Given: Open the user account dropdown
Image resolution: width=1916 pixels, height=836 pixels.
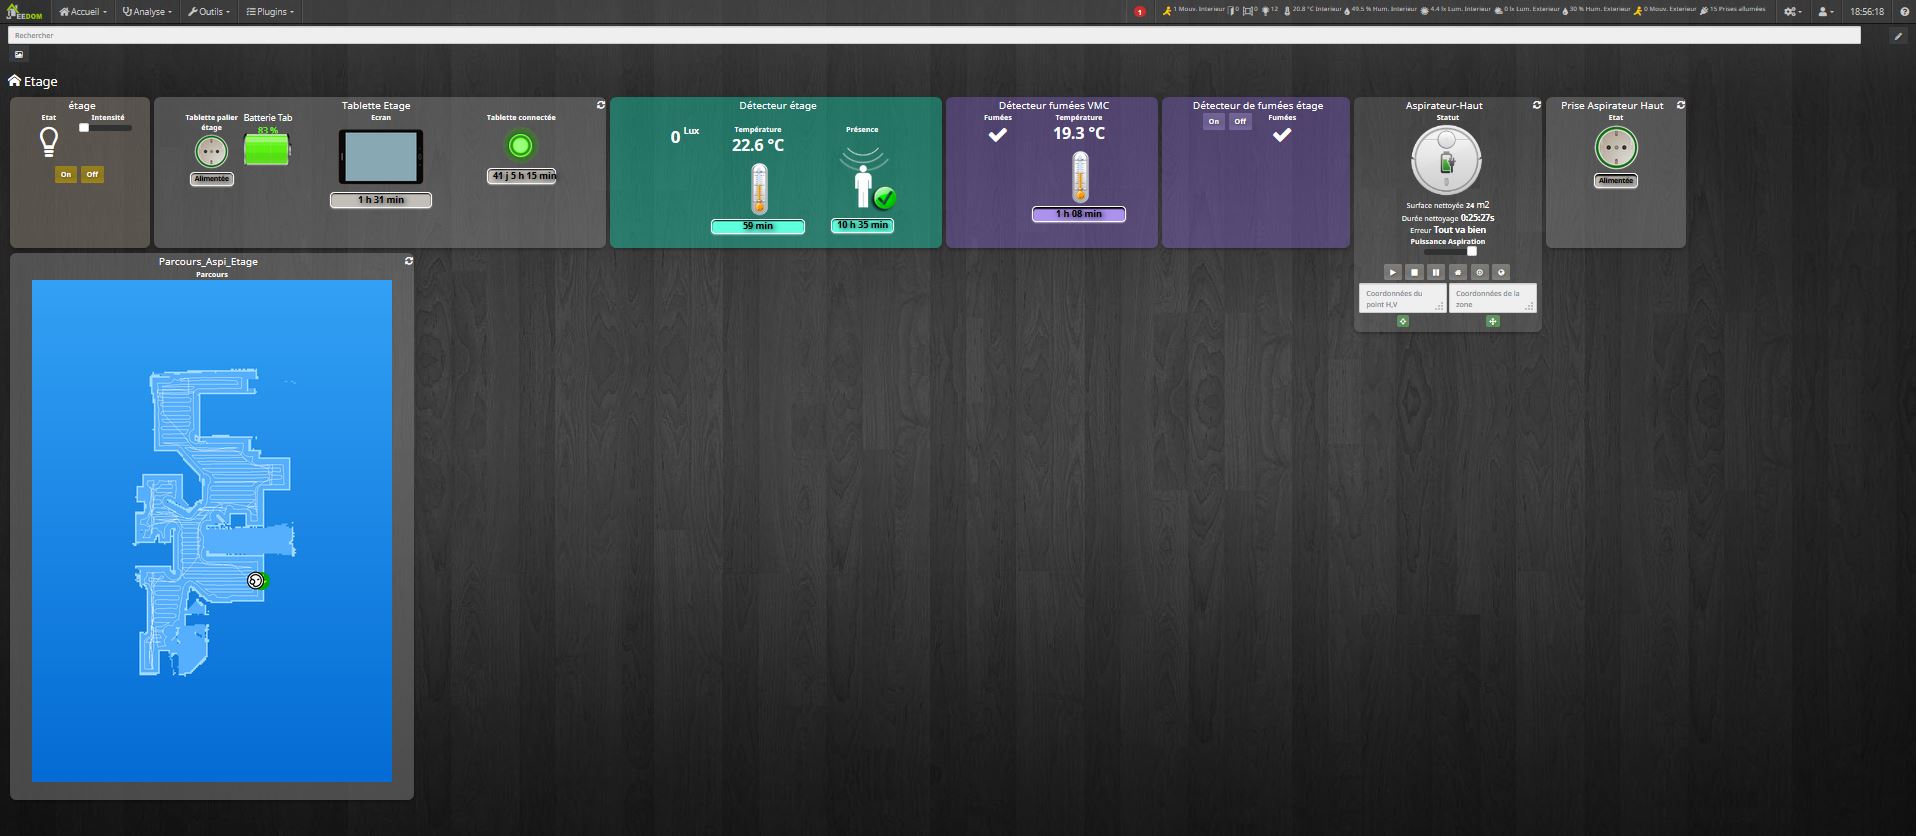Looking at the screenshot, I should pos(1825,12).
